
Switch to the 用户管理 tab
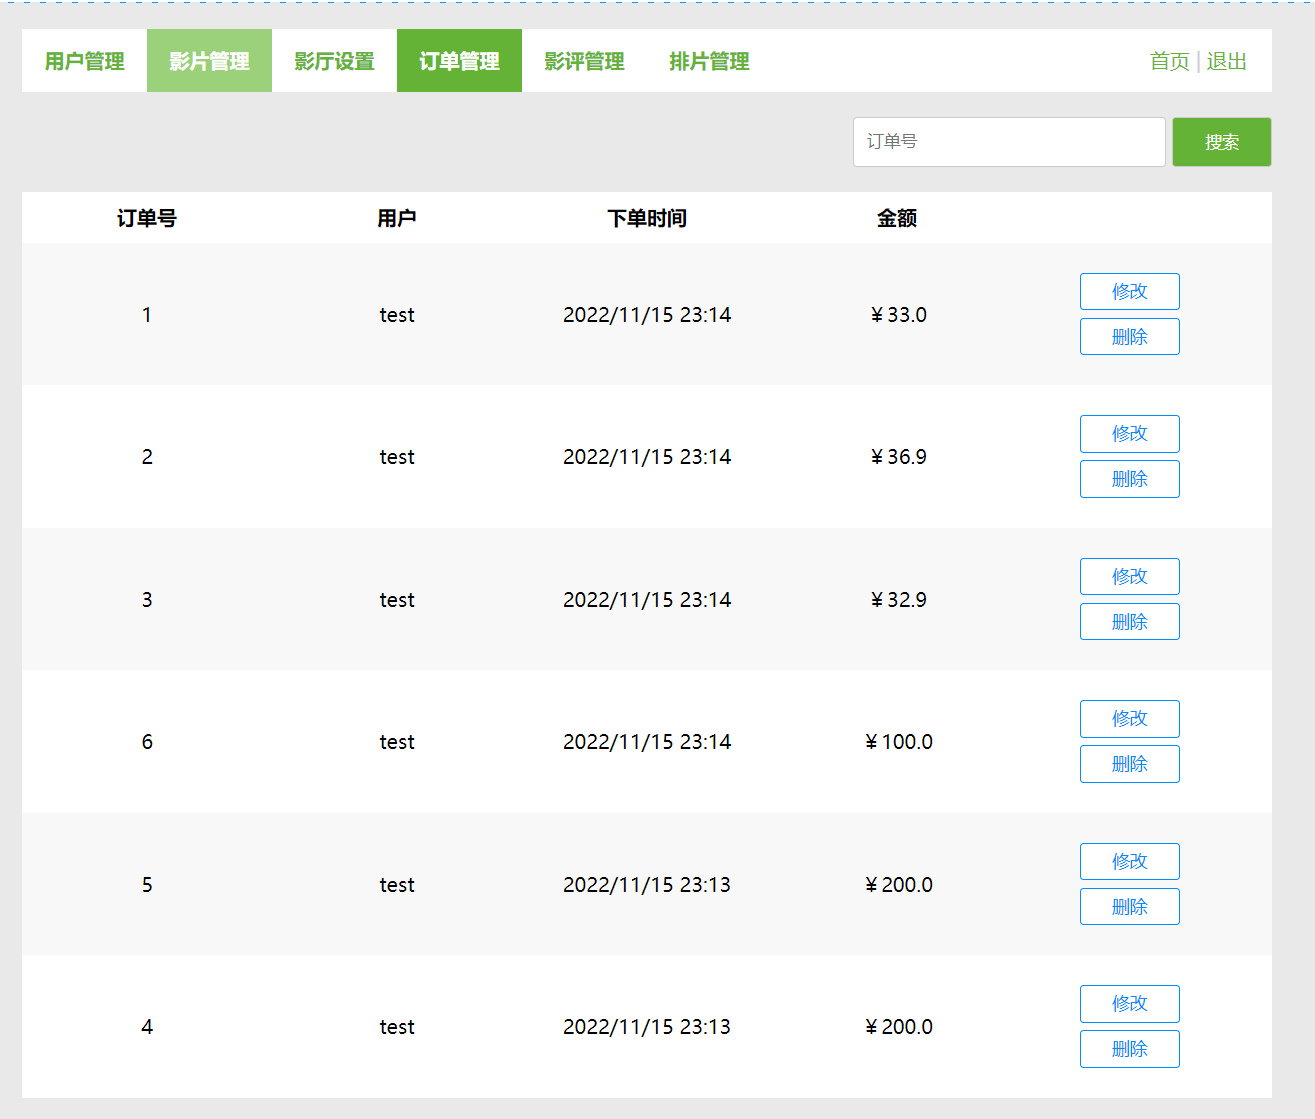83,61
